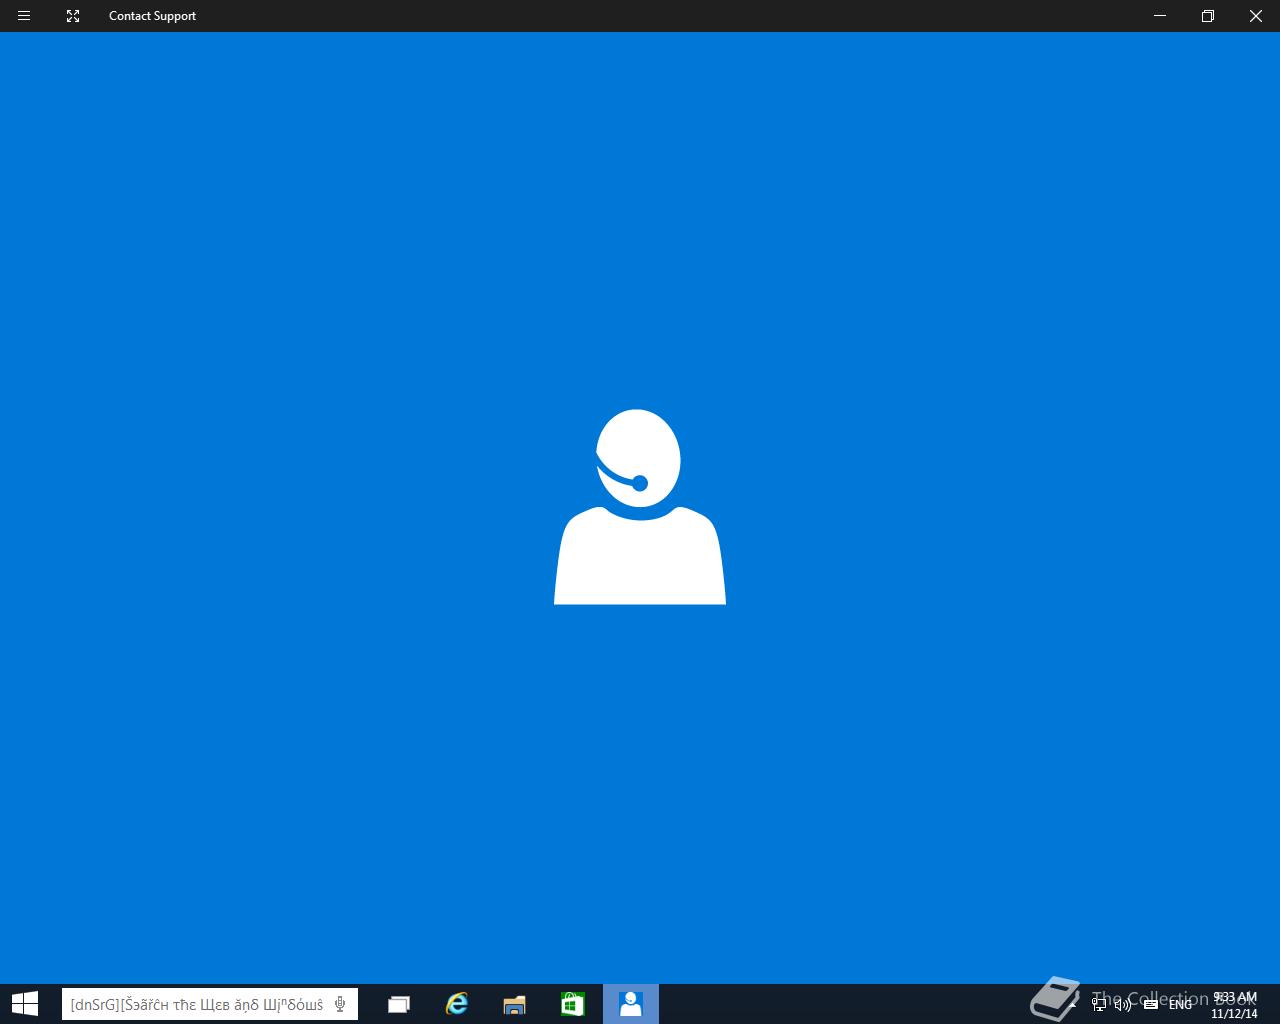This screenshot has width=1280, height=1024.
Task: Open the network status tray icon
Action: [1098, 1004]
